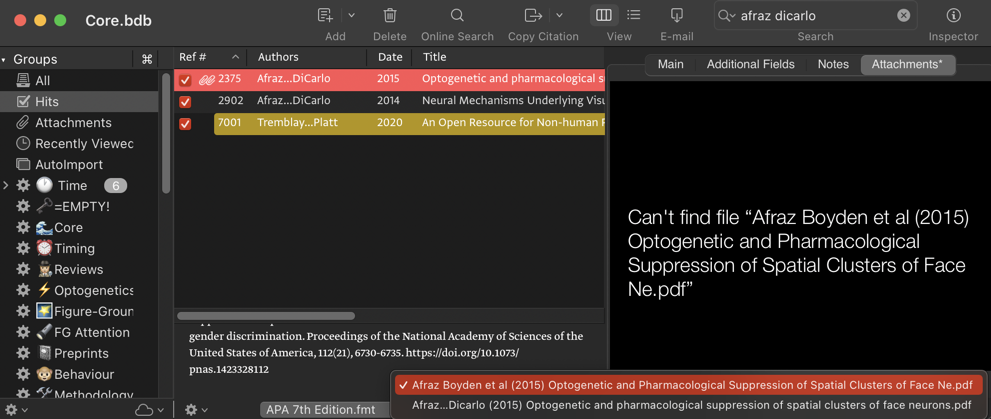Click the E-mail toolbar icon

click(x=677, y=15)
